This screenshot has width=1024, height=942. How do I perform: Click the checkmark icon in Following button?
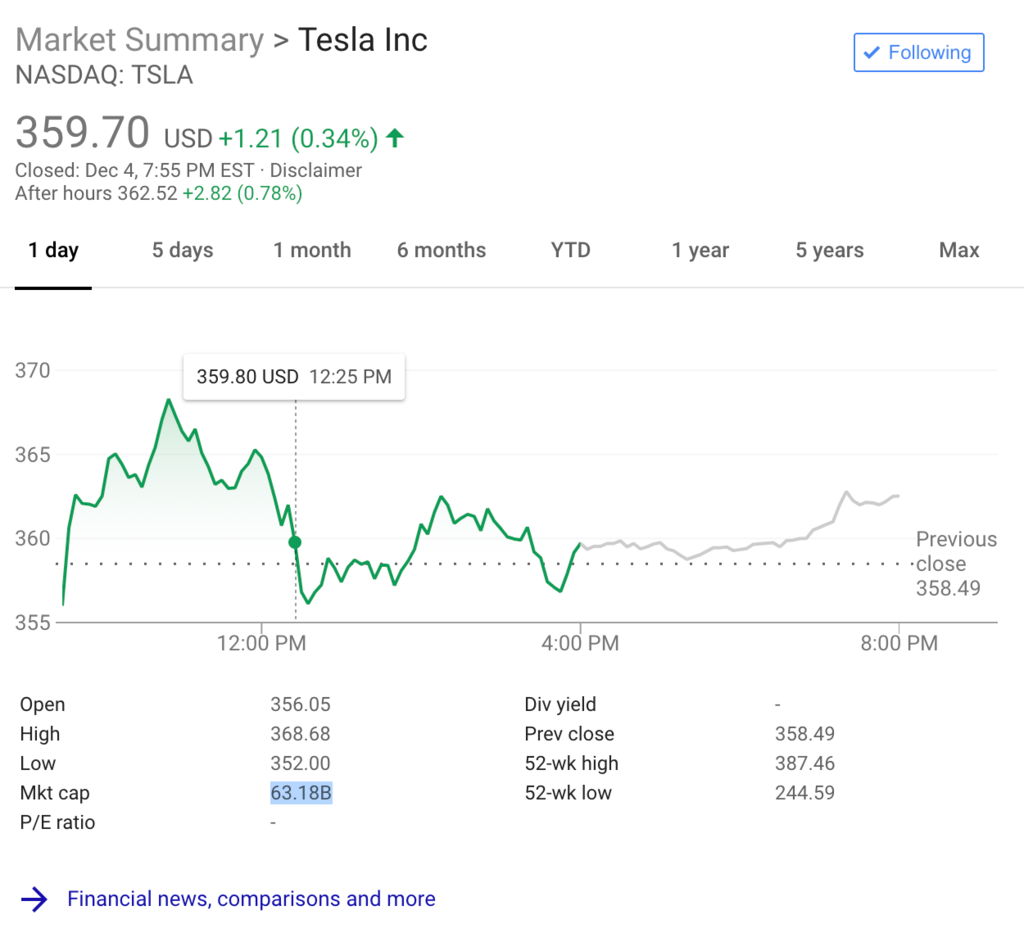click(872, 52)
